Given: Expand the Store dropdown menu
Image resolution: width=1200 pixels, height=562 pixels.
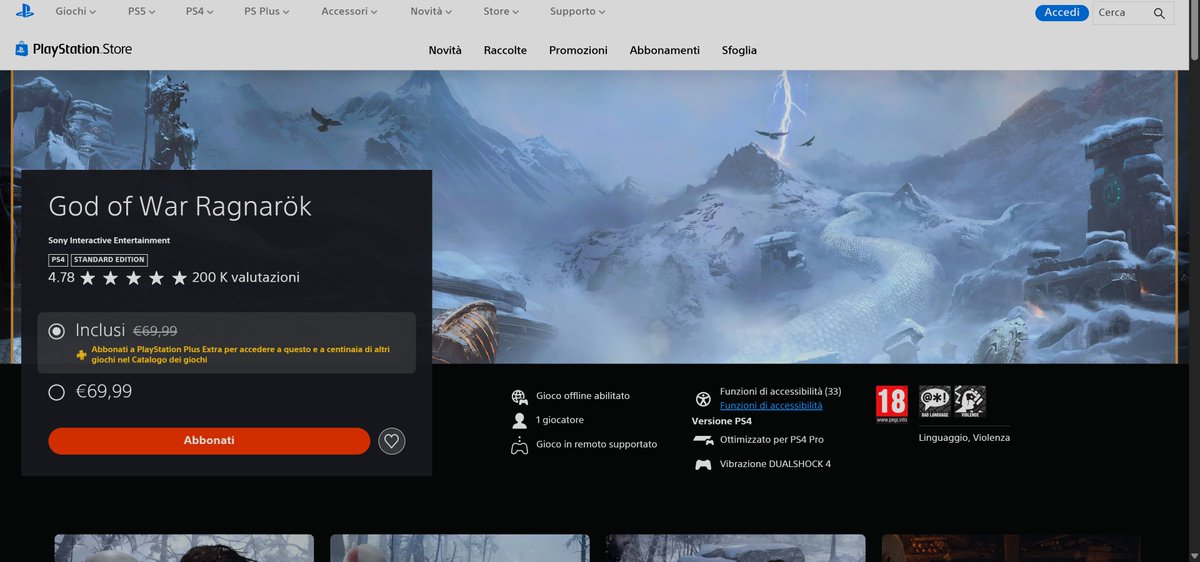Looking at the screenshot, I should tap(501, 12).
